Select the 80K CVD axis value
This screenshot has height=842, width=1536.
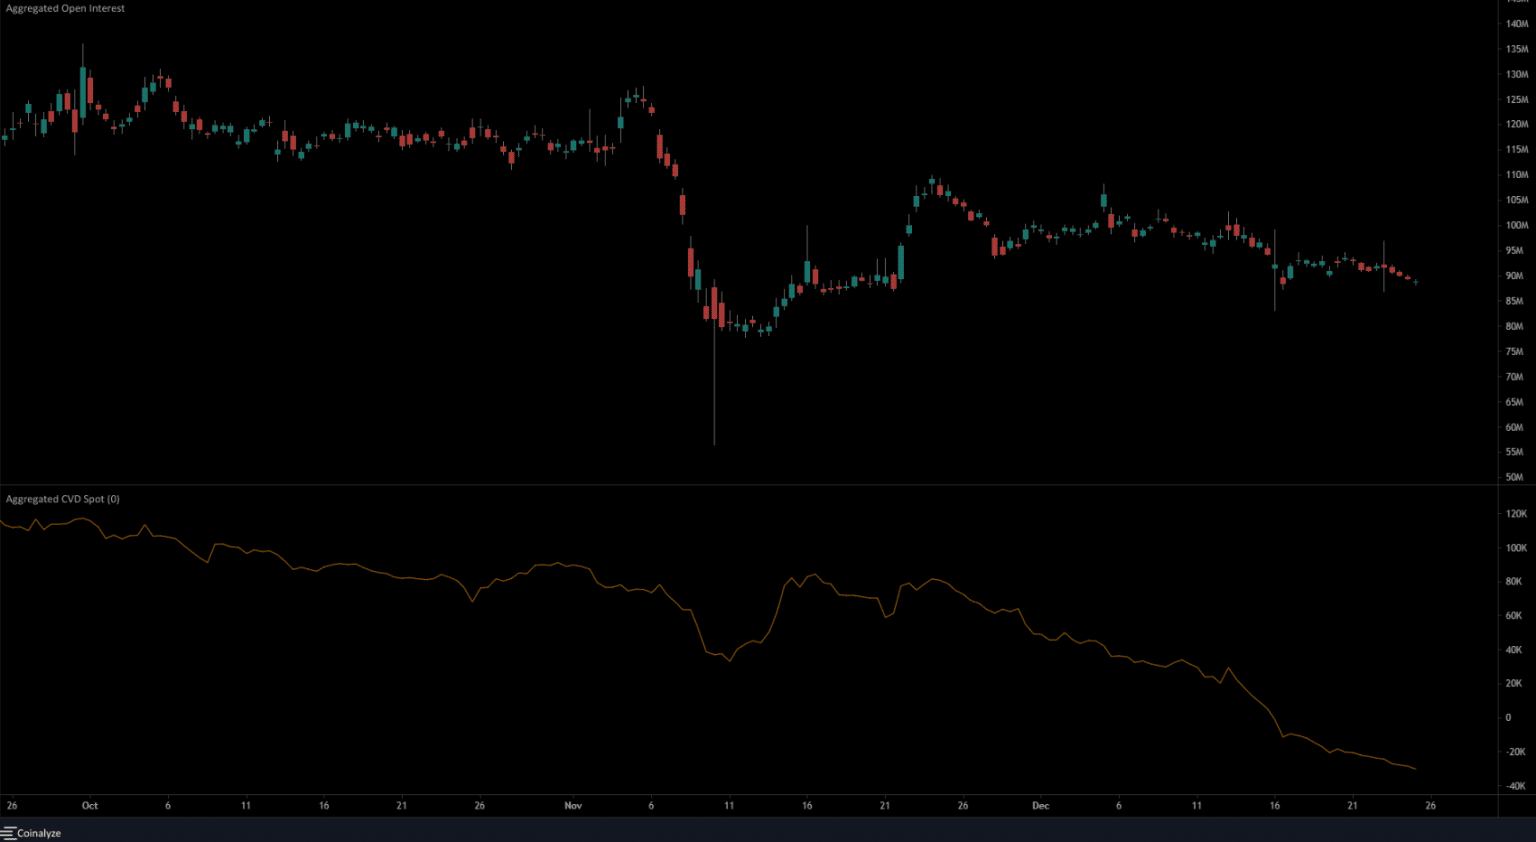click(x=1514, y=582)
